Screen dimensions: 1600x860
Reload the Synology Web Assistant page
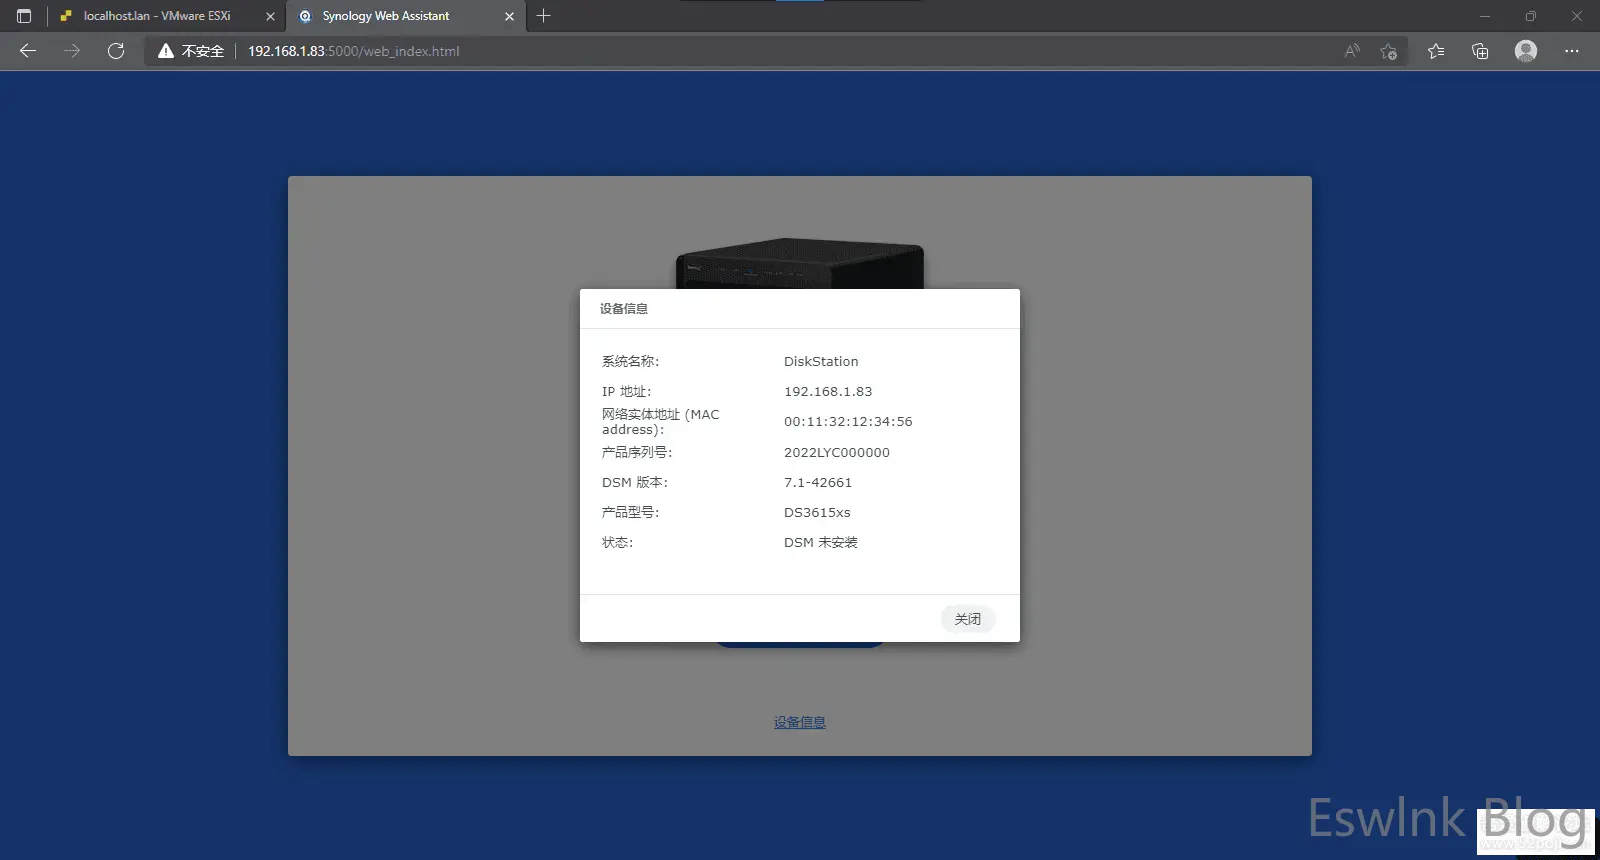click(116, 51)
